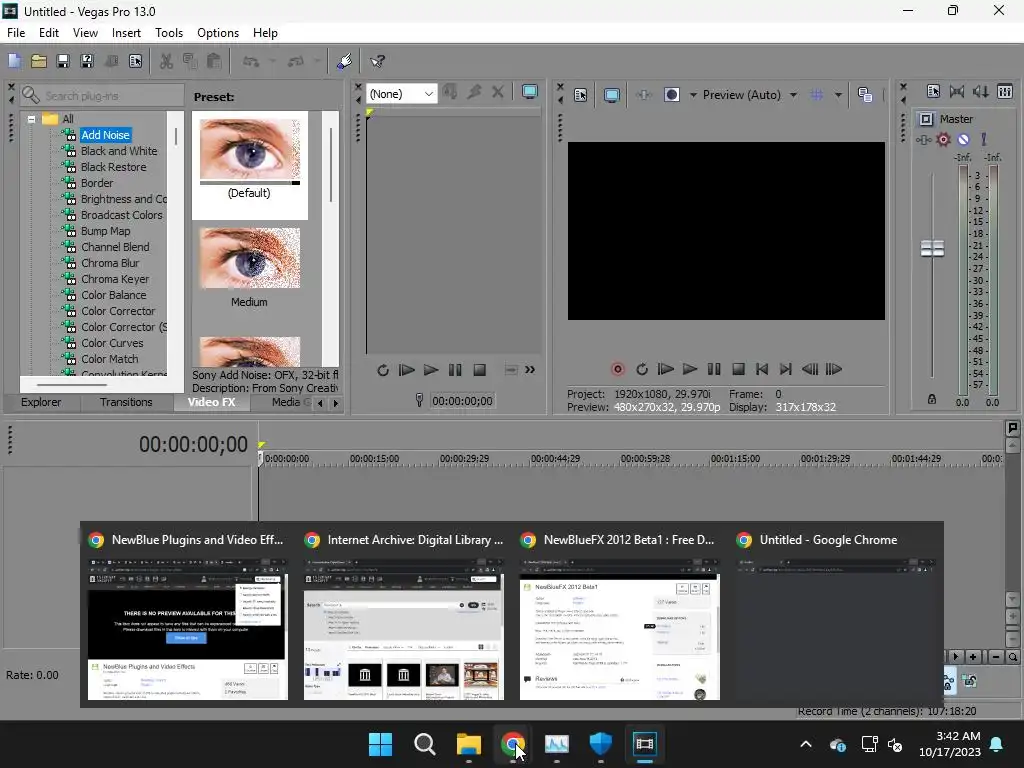Toggle Preview on External Monitor in the video preview
This screenshot has height=768, width=1024.
pos(611,95)
